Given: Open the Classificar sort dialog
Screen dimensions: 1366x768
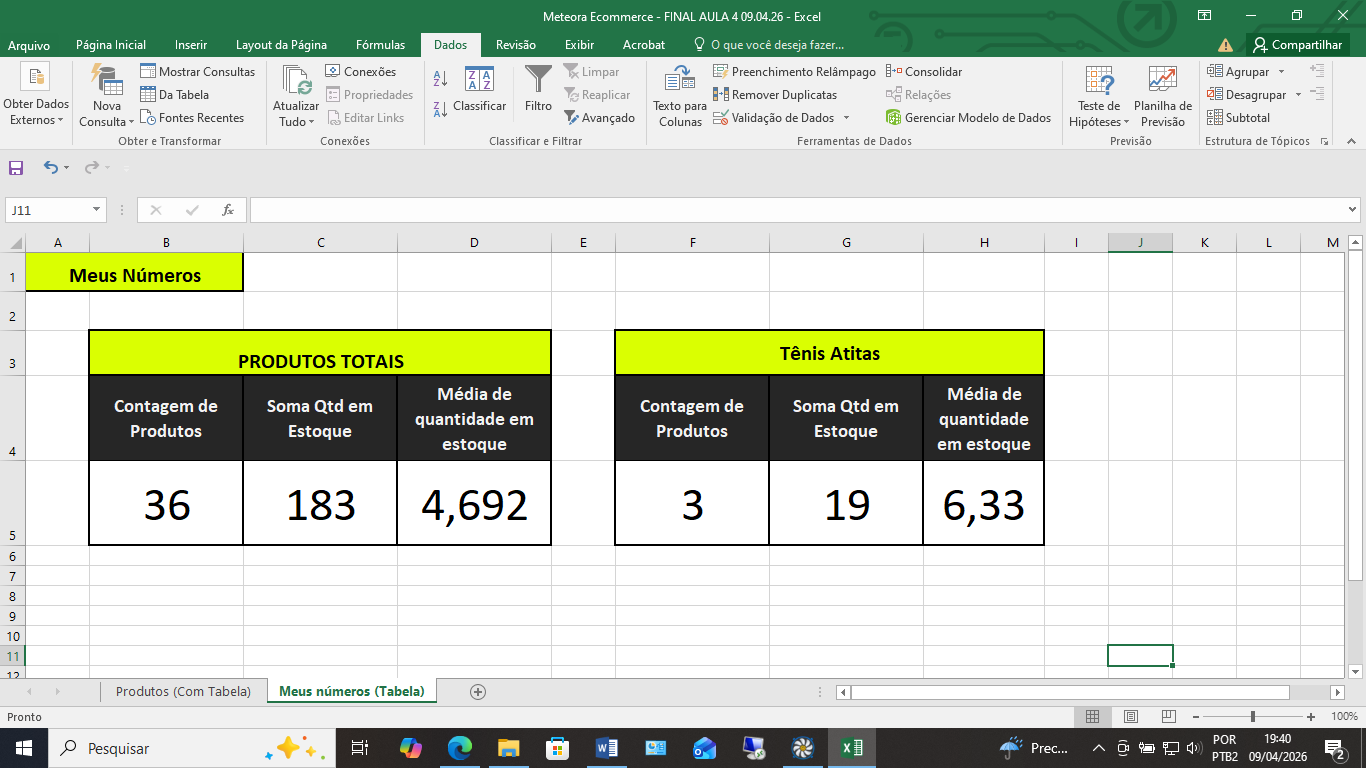Looking at the screenshot, I should (479, 88).
